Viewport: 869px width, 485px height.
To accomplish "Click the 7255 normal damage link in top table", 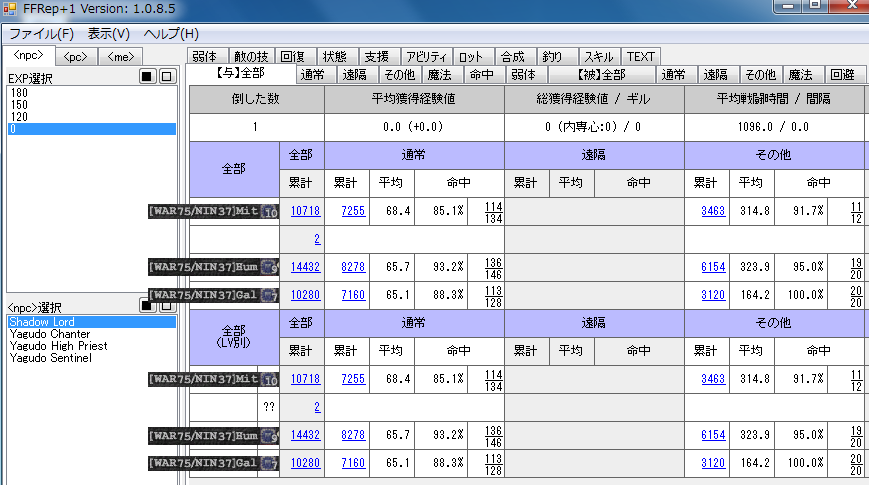I will [351, 211].
